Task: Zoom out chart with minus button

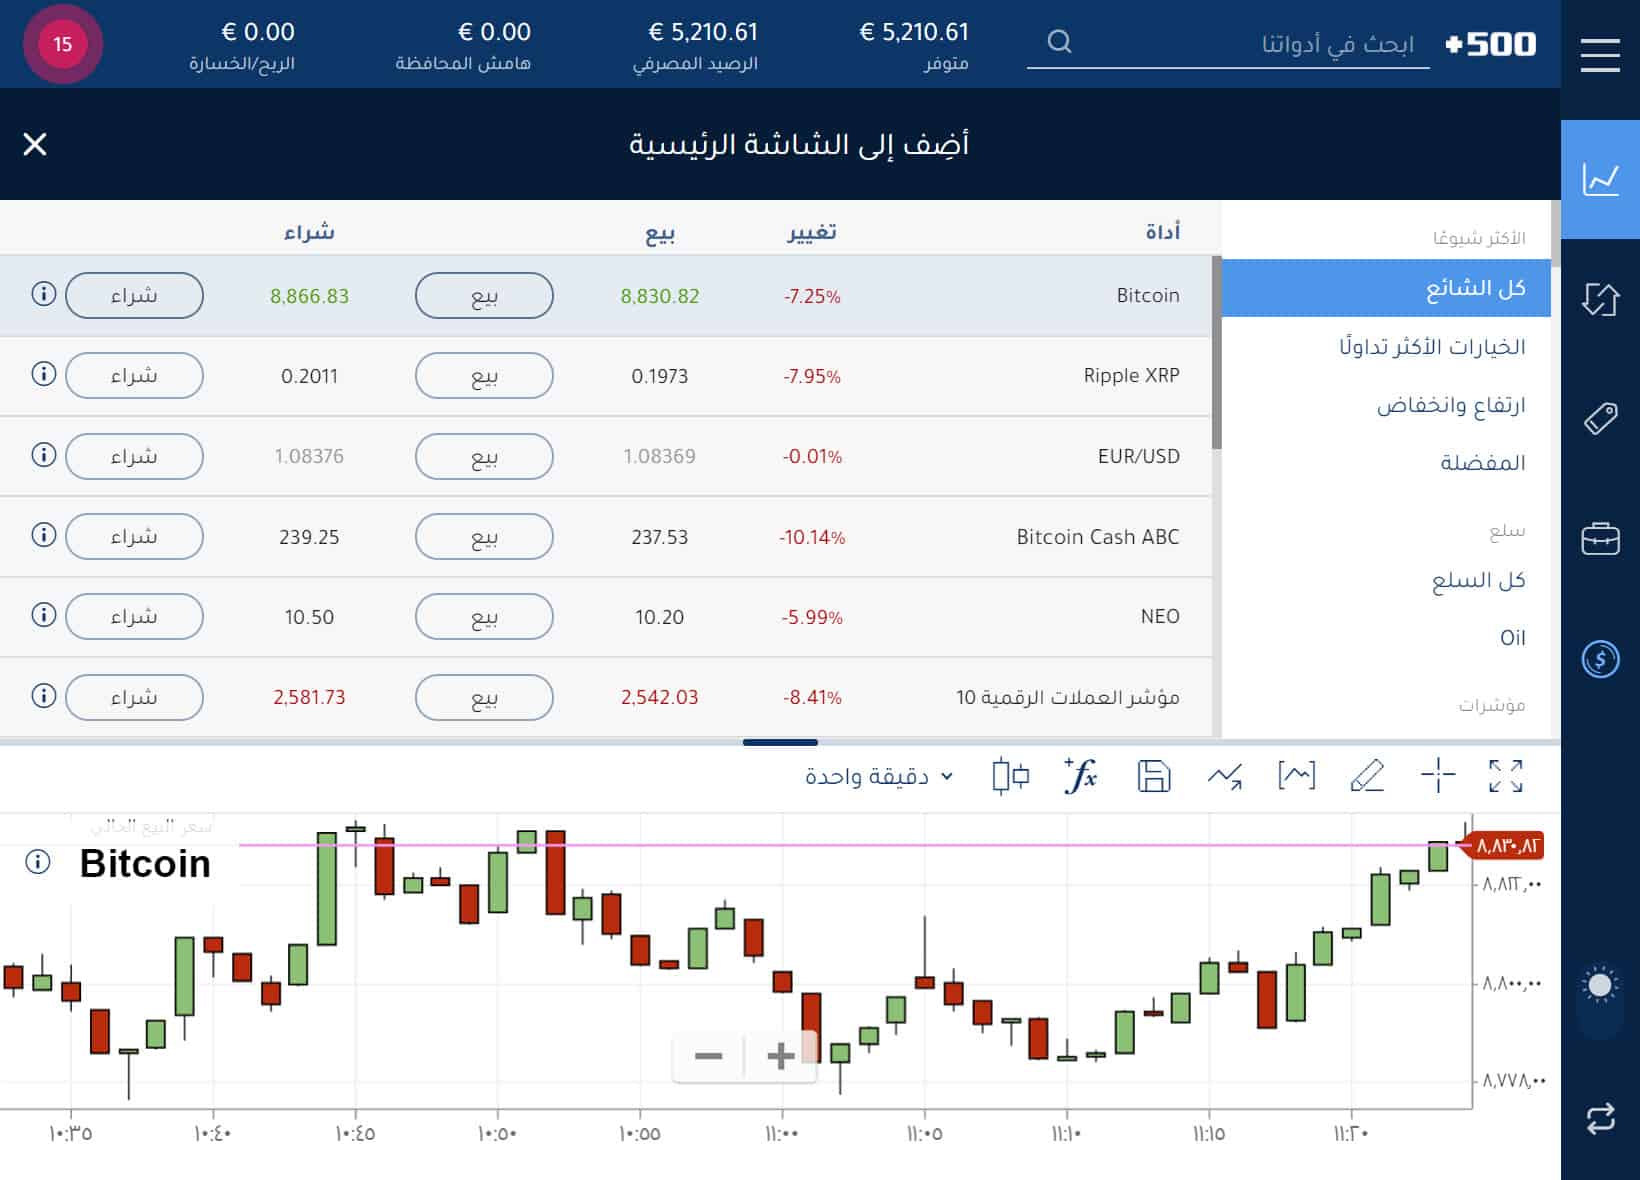Action: tap(708, 1056)
